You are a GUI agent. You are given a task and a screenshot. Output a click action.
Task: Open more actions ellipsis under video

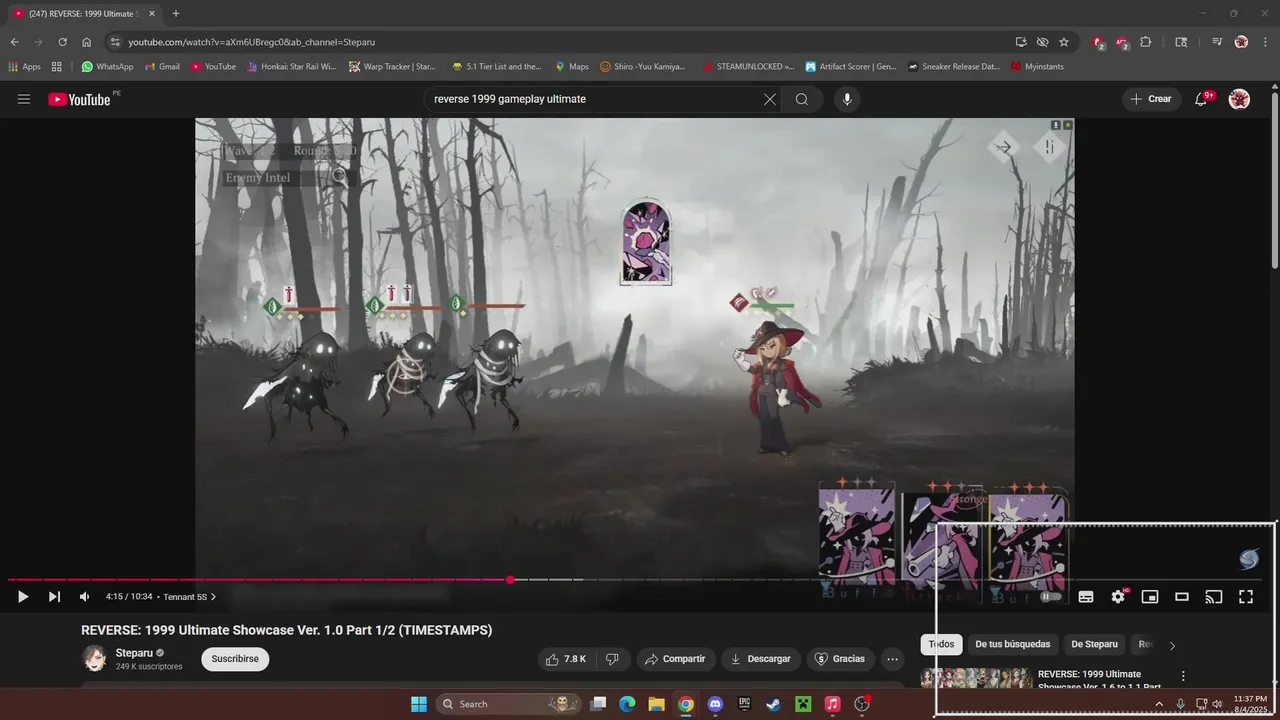[x=892, y=659]
